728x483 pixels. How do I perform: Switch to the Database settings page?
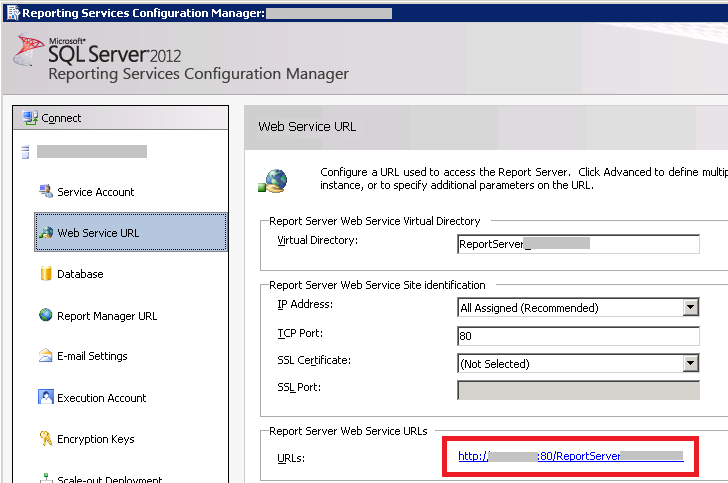80,274
